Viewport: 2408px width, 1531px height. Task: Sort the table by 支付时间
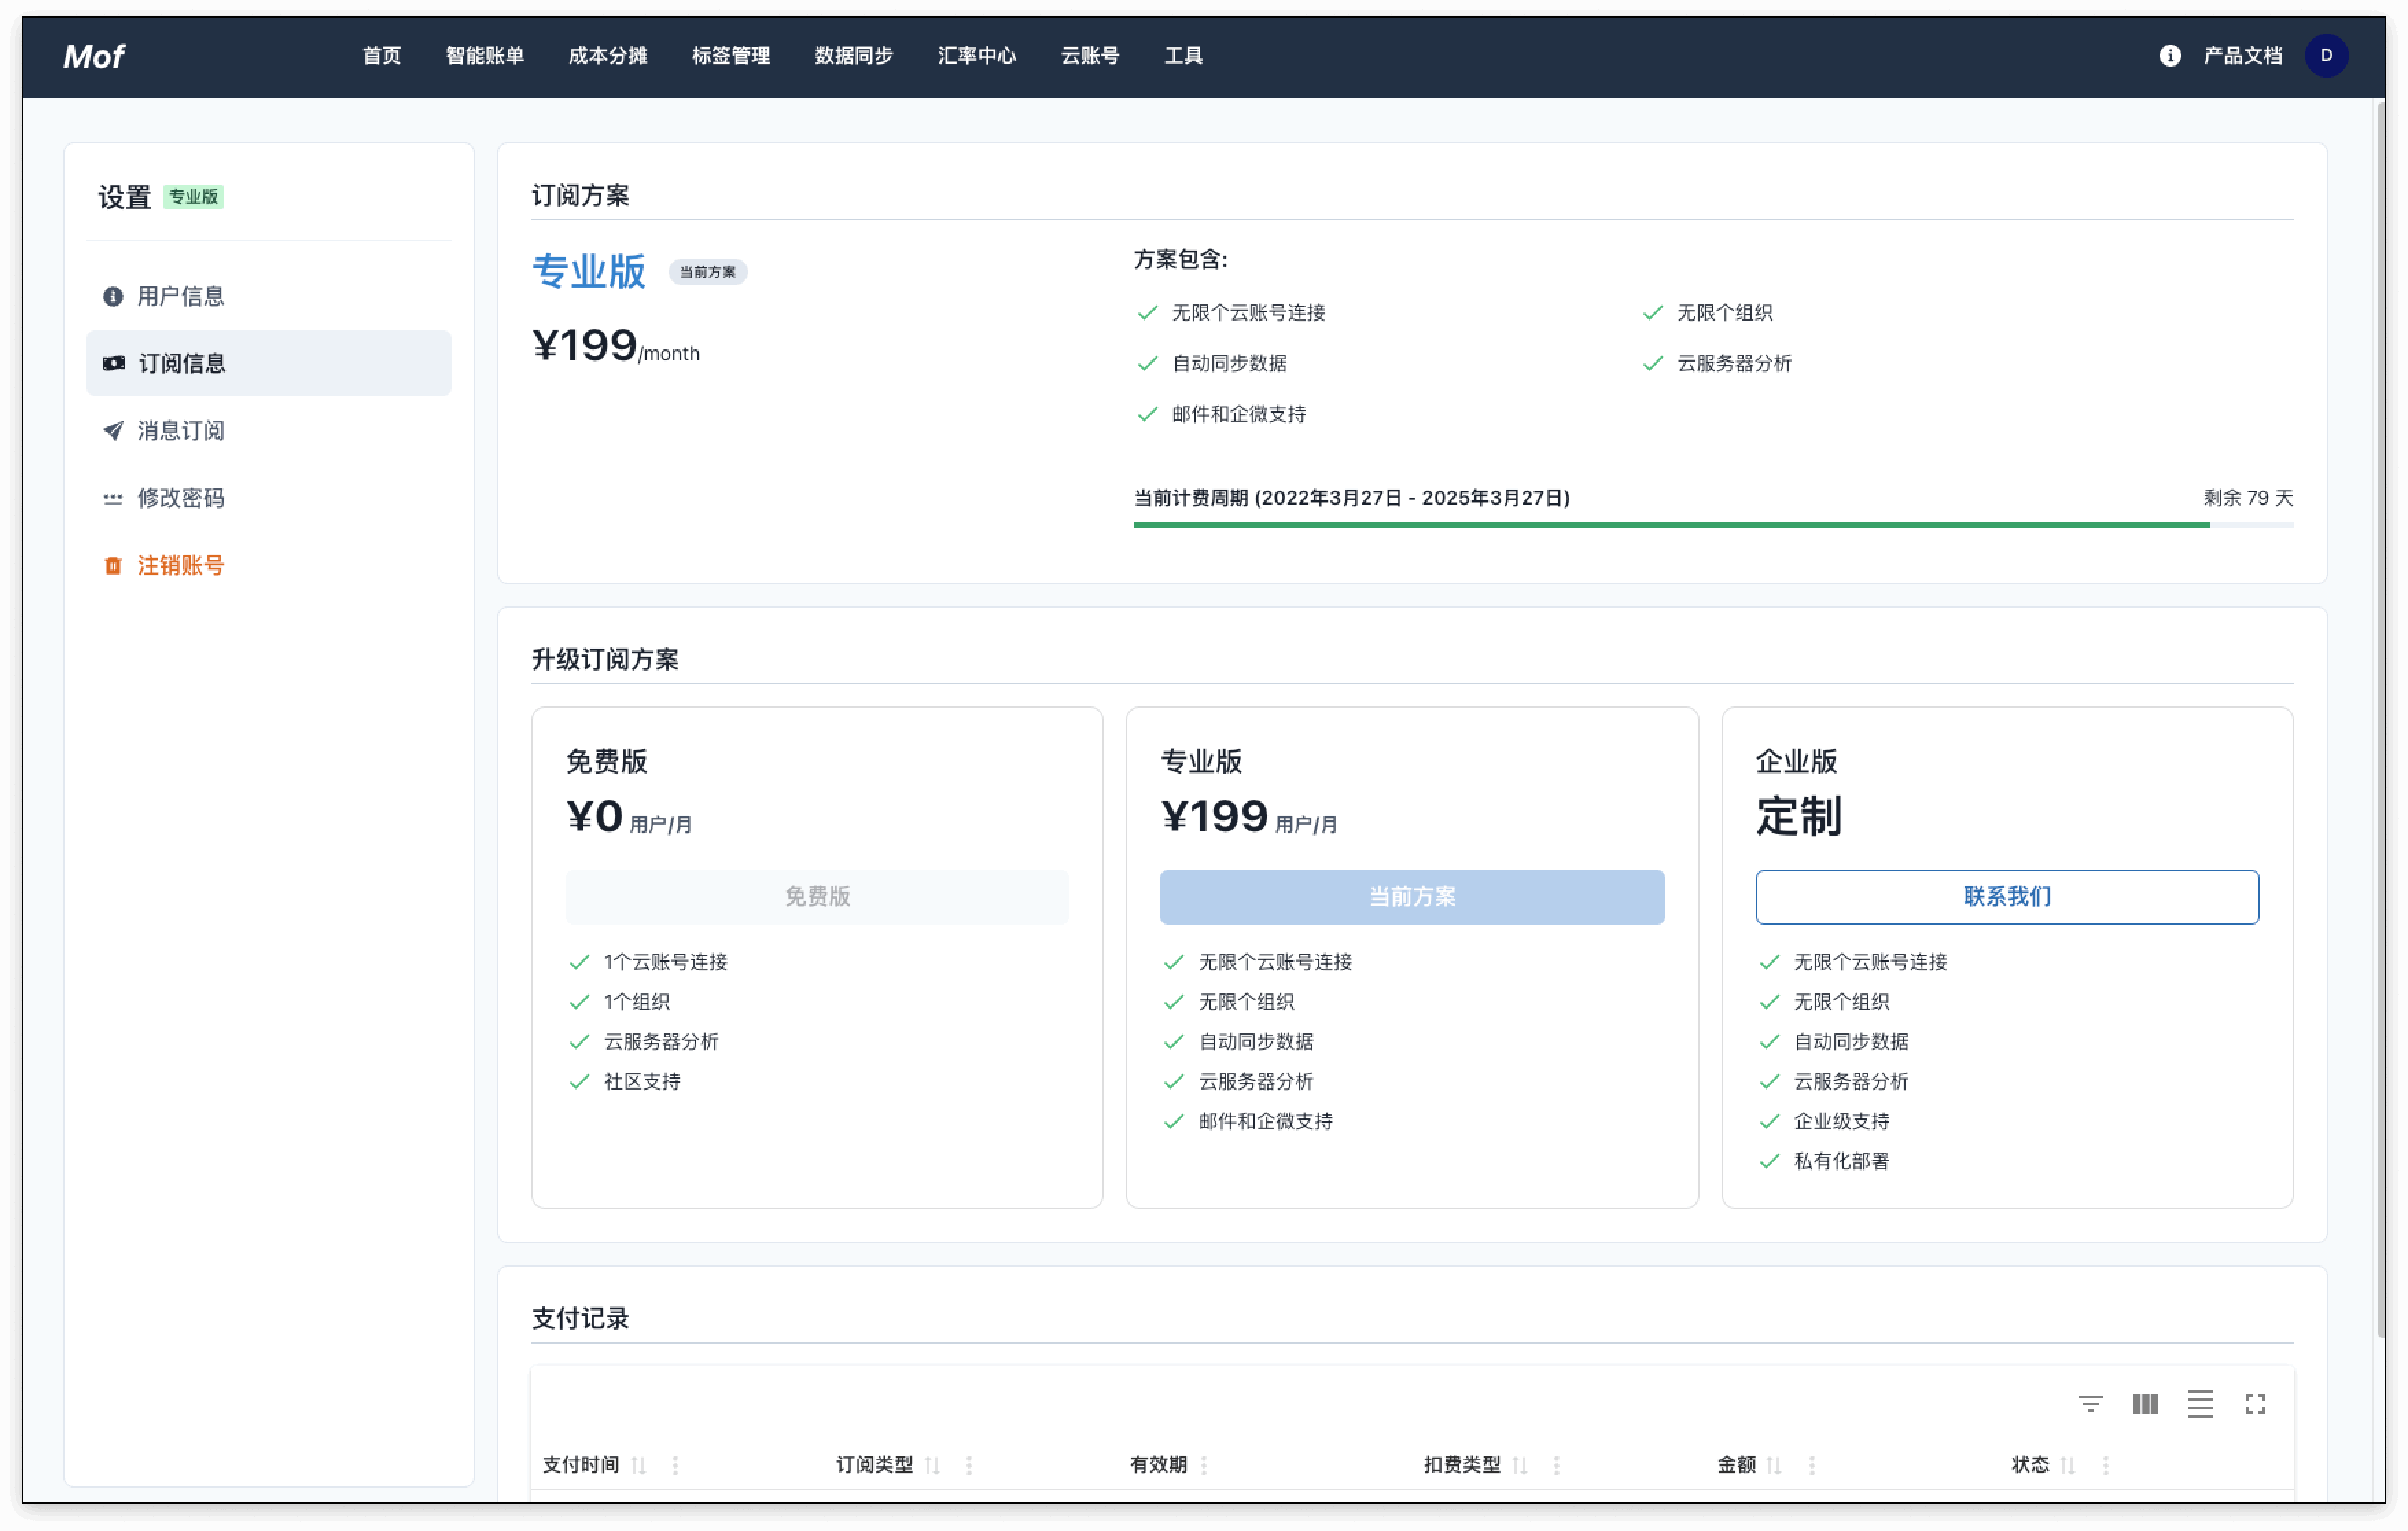[639, 1464]
